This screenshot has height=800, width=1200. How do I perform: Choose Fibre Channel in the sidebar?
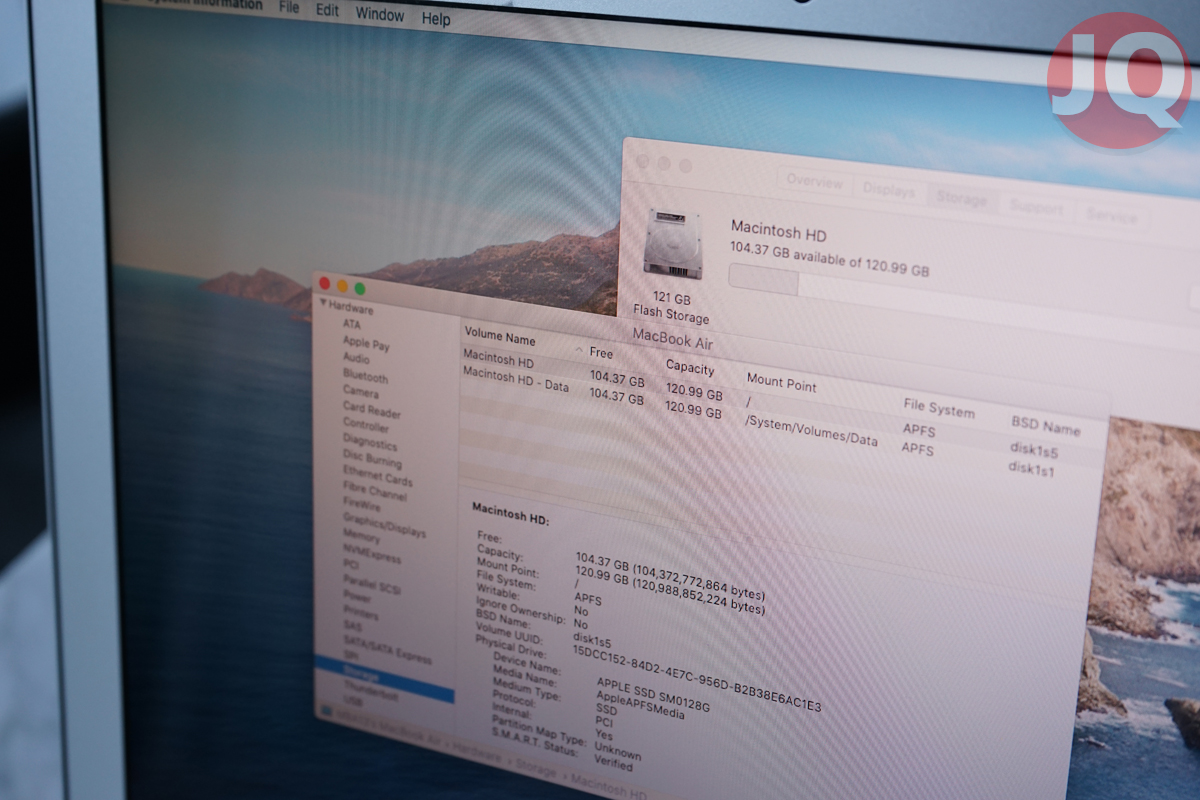pos(375,493)
